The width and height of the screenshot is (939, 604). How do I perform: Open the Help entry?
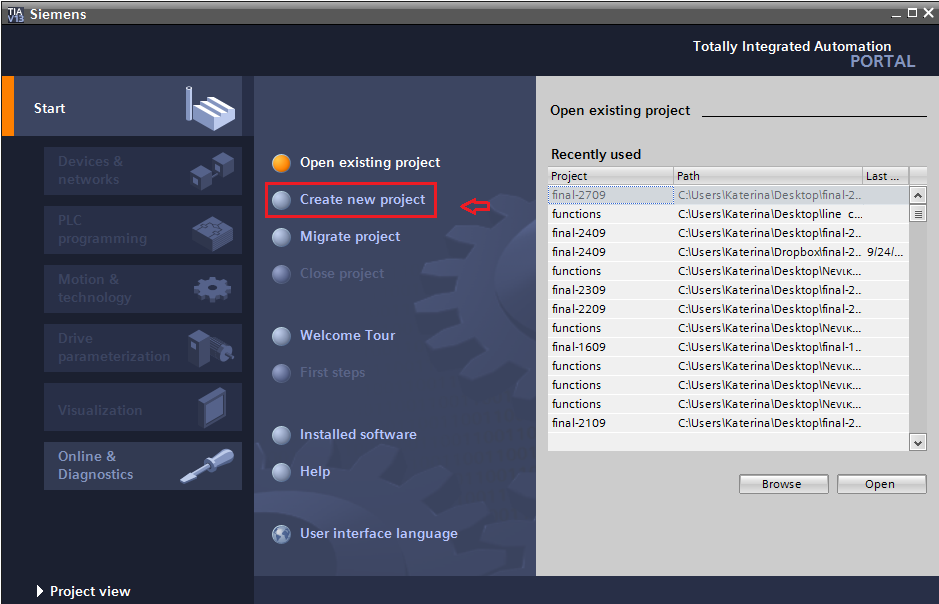pos(314,471)
